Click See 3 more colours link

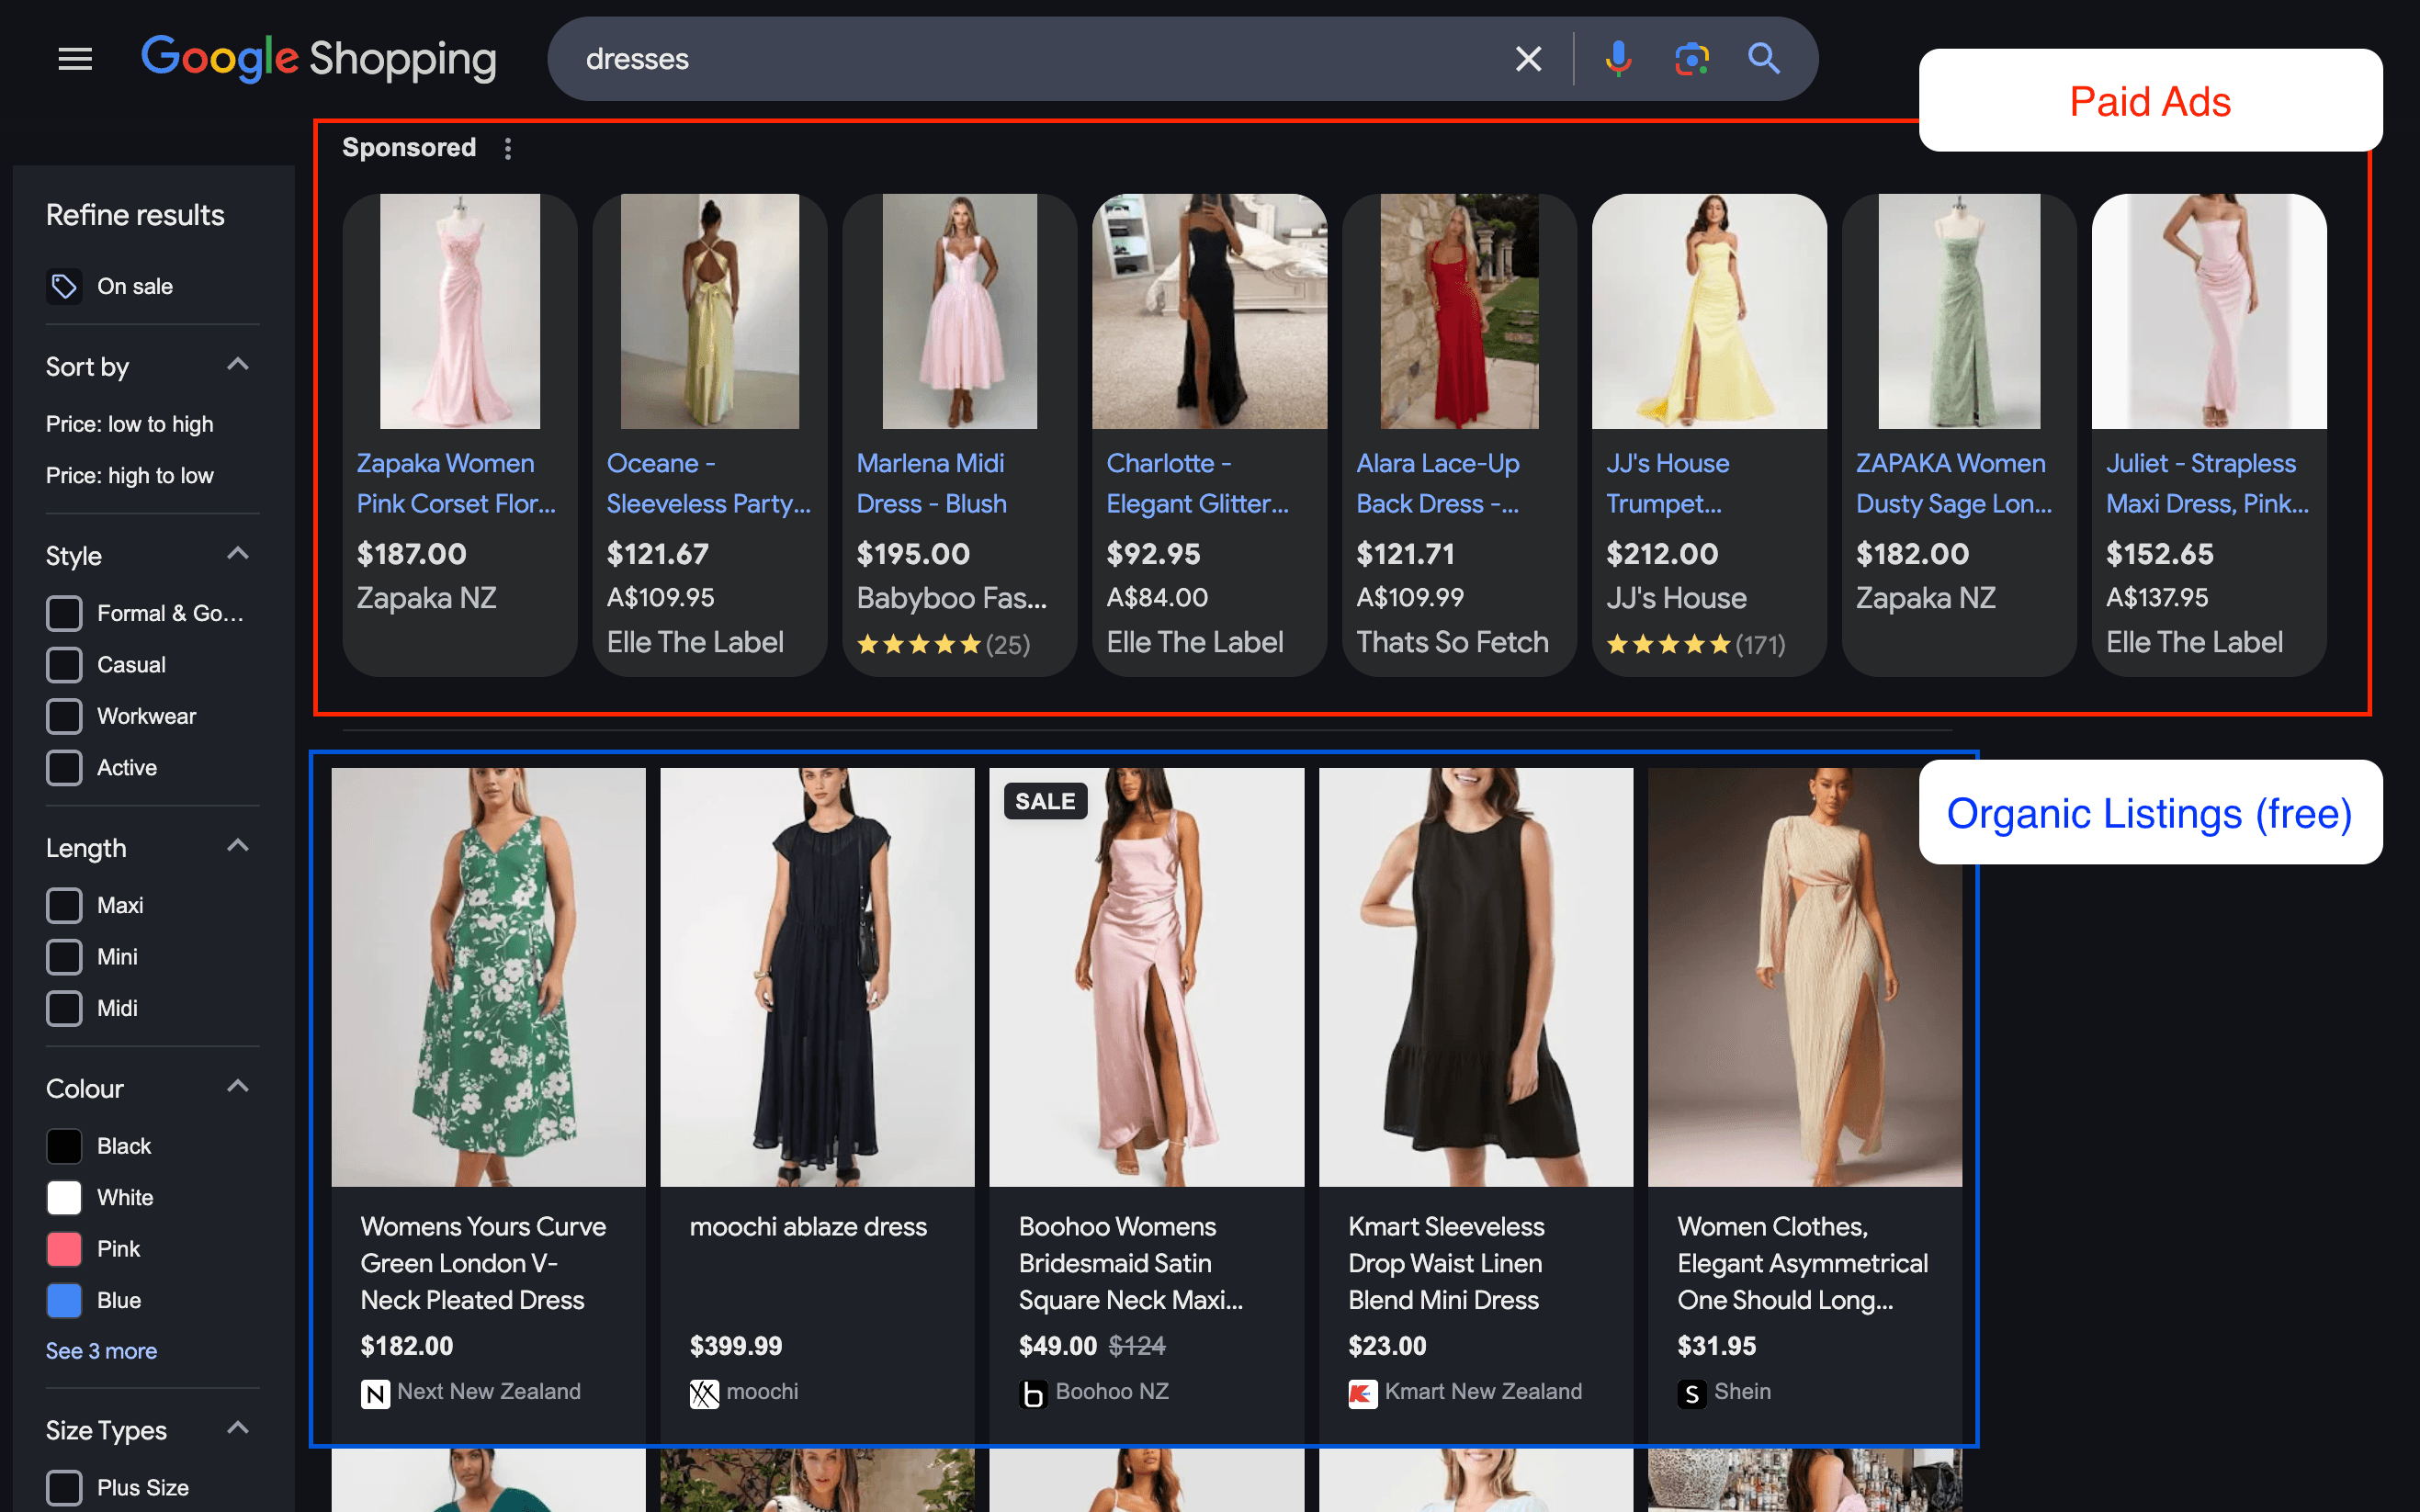(x=101, y=1351)
